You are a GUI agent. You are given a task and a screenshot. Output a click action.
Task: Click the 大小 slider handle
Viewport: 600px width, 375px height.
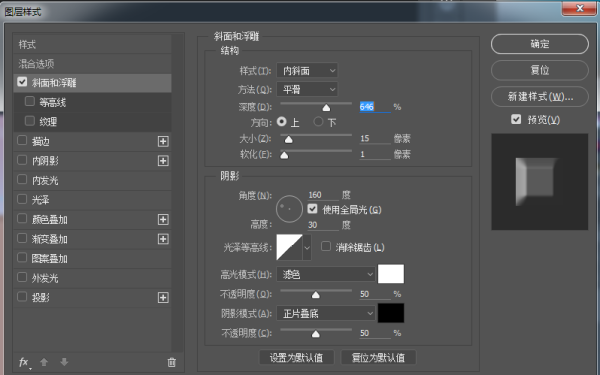tap(289, 140)
